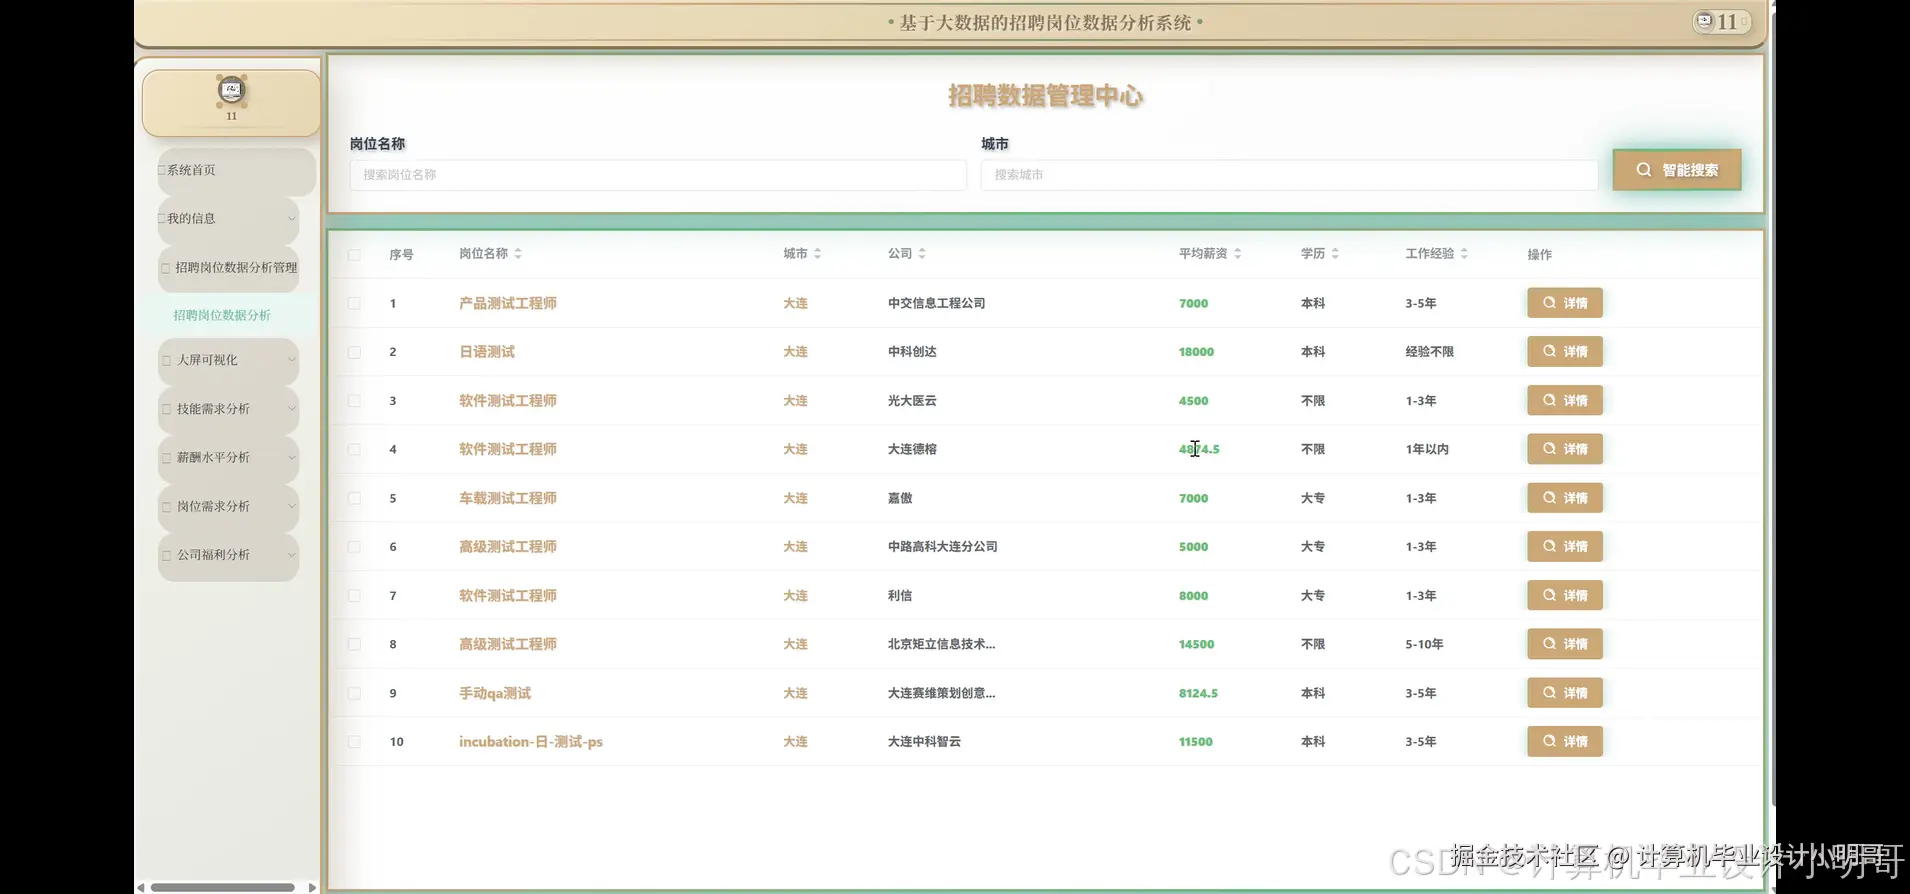This screenshot has height=894, width=1910.
Task: Sort by 平均薪资 column arrows
Action: click(x=1237, y=254)
